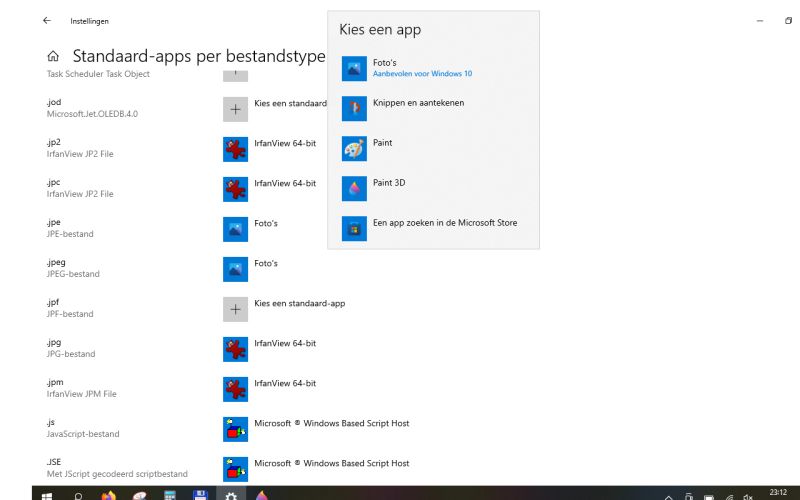Click the .jpf extension label
Viewport: 800px width, 500px height.
click(x=53, y=302)
